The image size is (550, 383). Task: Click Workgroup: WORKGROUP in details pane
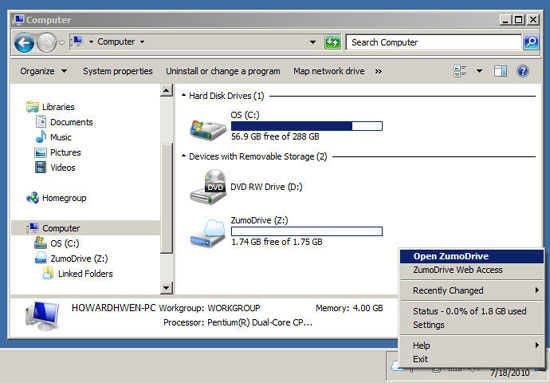pos(209,308)
